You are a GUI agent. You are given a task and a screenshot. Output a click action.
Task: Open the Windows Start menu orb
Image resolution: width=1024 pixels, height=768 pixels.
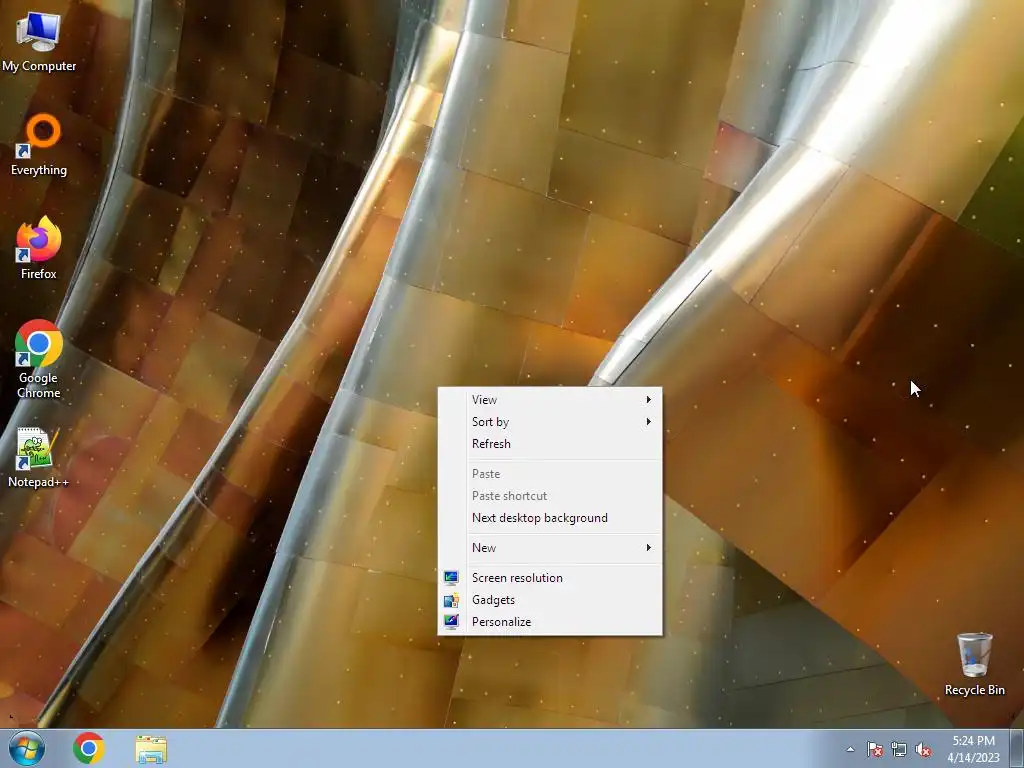tap(27, 748)
